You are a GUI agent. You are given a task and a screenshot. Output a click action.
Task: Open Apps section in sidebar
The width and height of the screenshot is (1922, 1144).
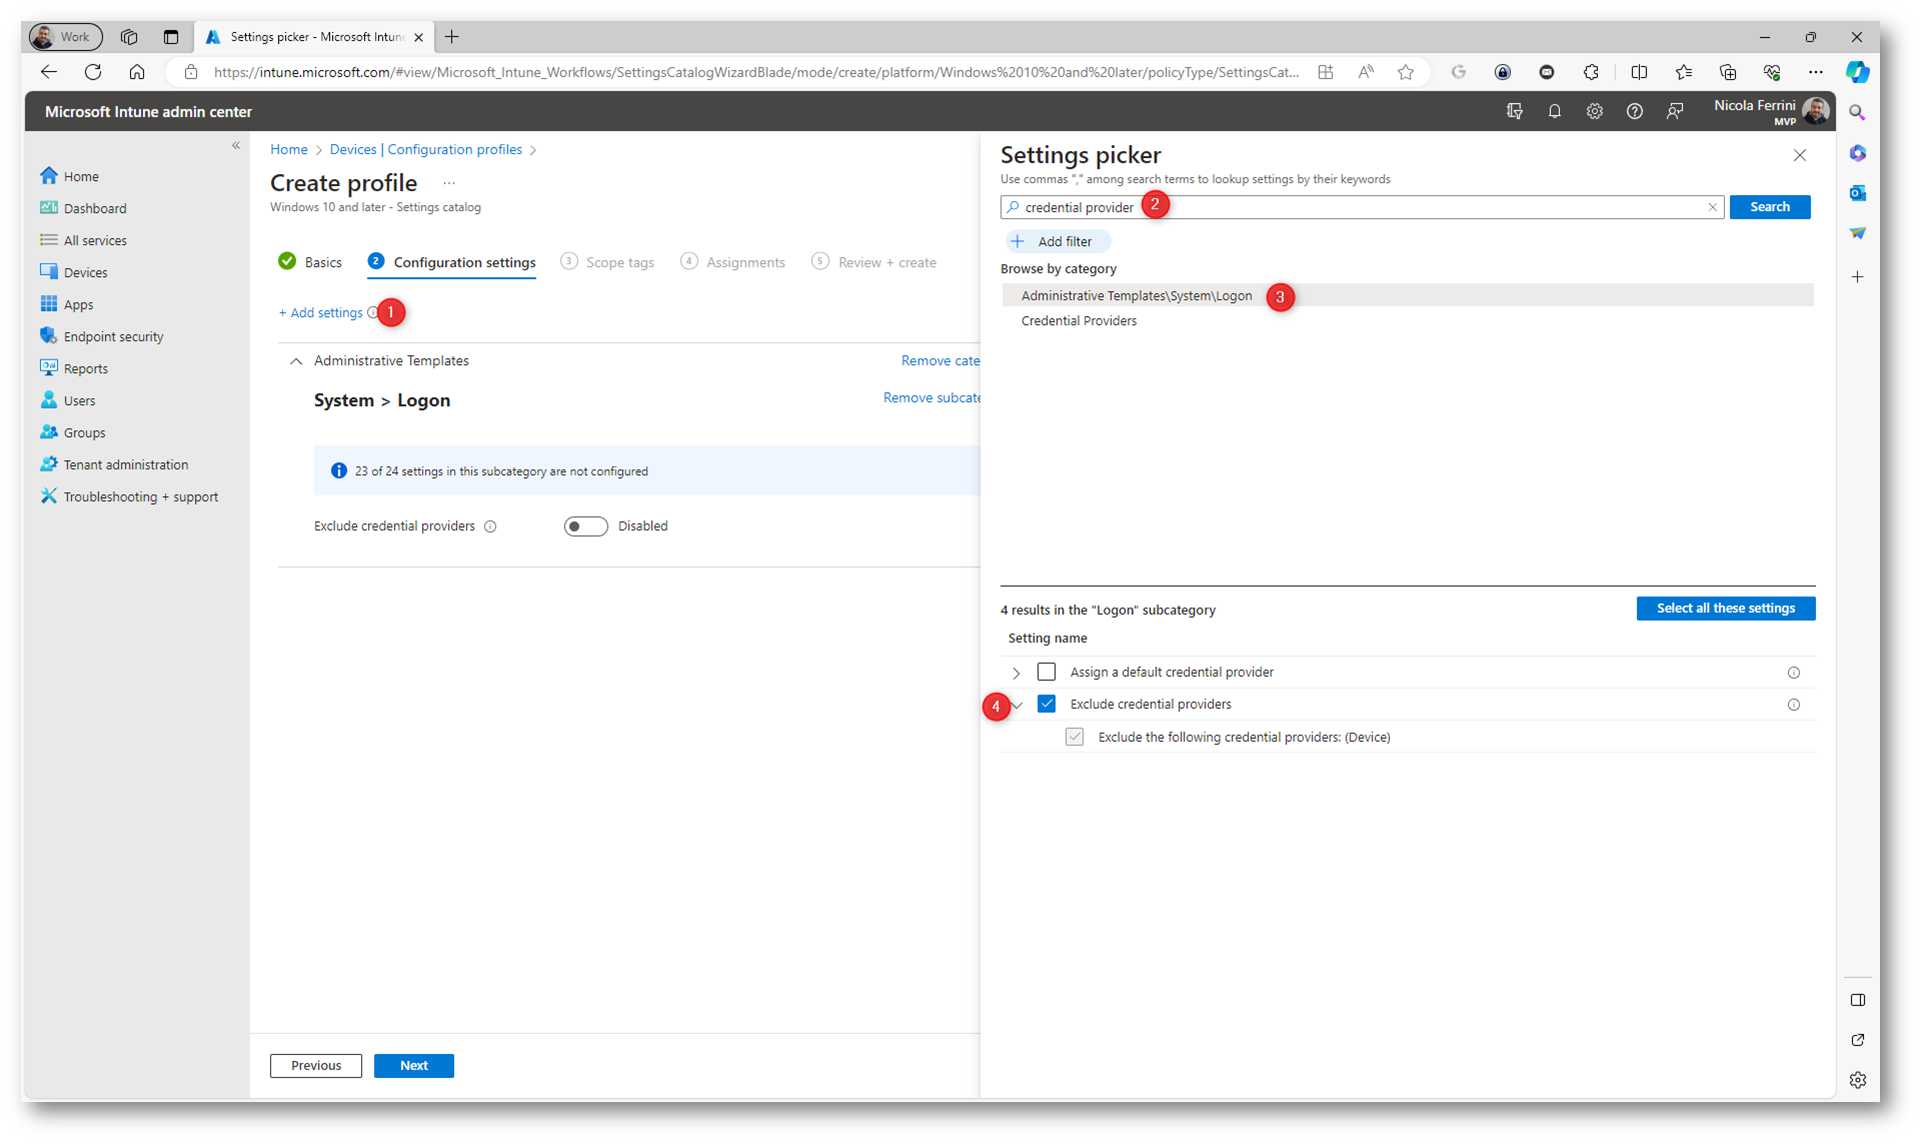(x=78, y=304)
